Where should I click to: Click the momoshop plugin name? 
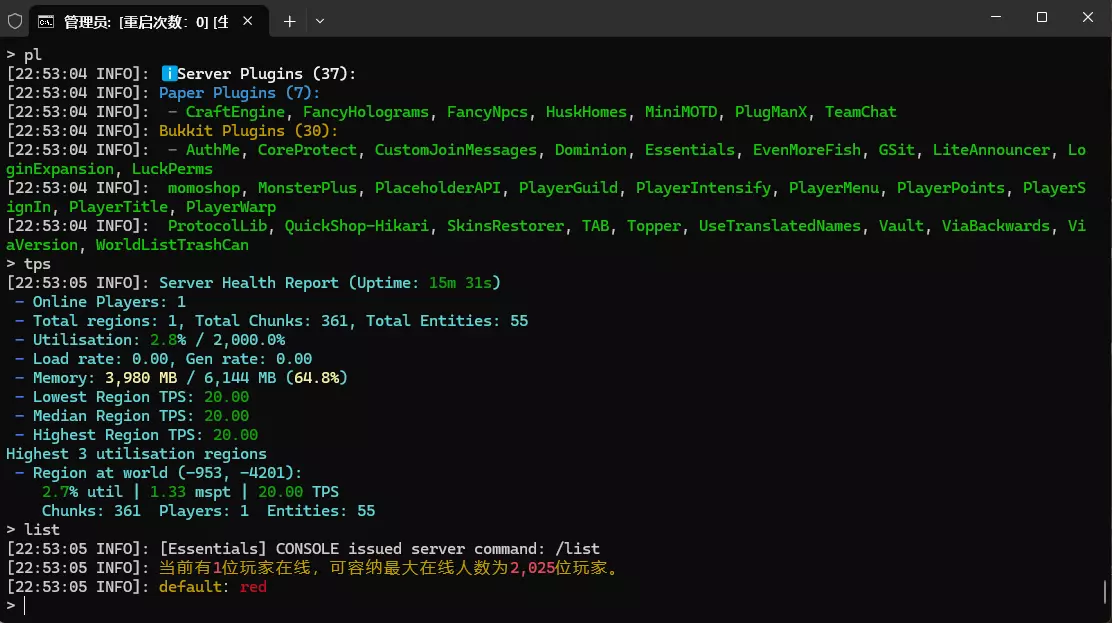[204, 188]
